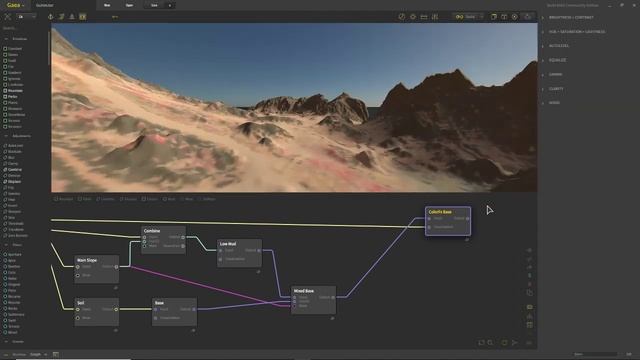Click the pin icon under Soil node
This screenshot has height=360, width=640.
(116, 330)
